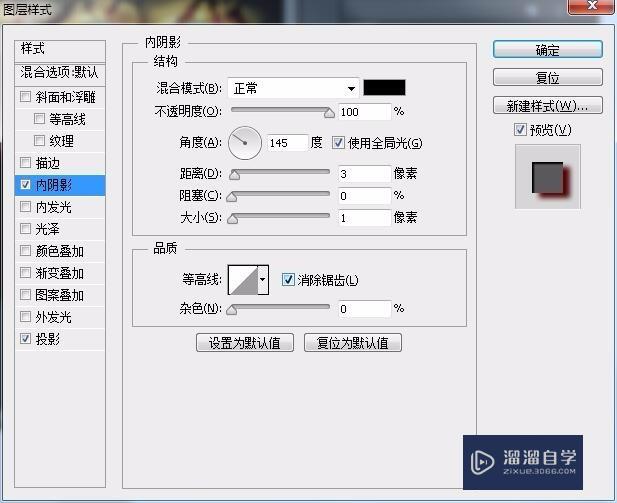The image size is (617, 503).
Task: Open the black shadow color swatch
Action: 384,87
